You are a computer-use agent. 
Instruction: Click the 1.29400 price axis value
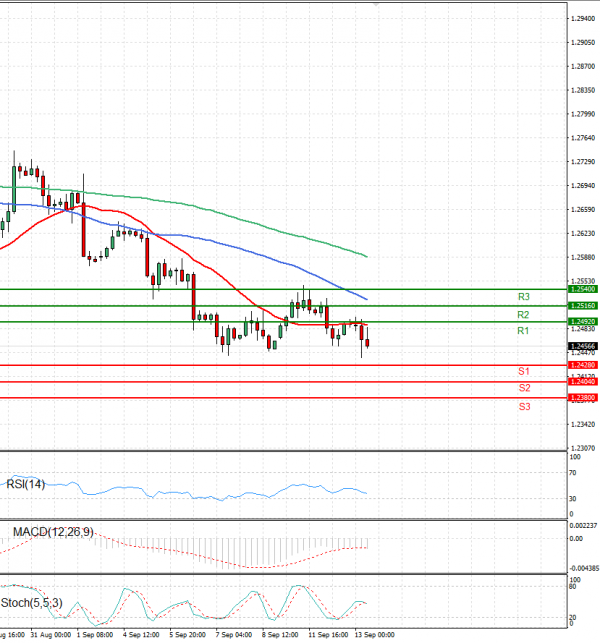click(x=583, y=18)
